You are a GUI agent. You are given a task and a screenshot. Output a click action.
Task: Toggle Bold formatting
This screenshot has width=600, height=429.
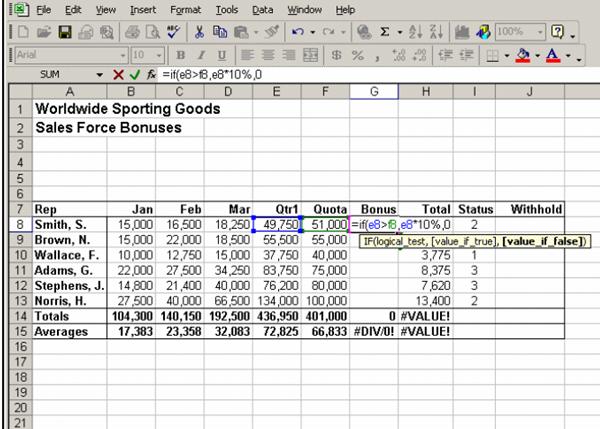180,55
